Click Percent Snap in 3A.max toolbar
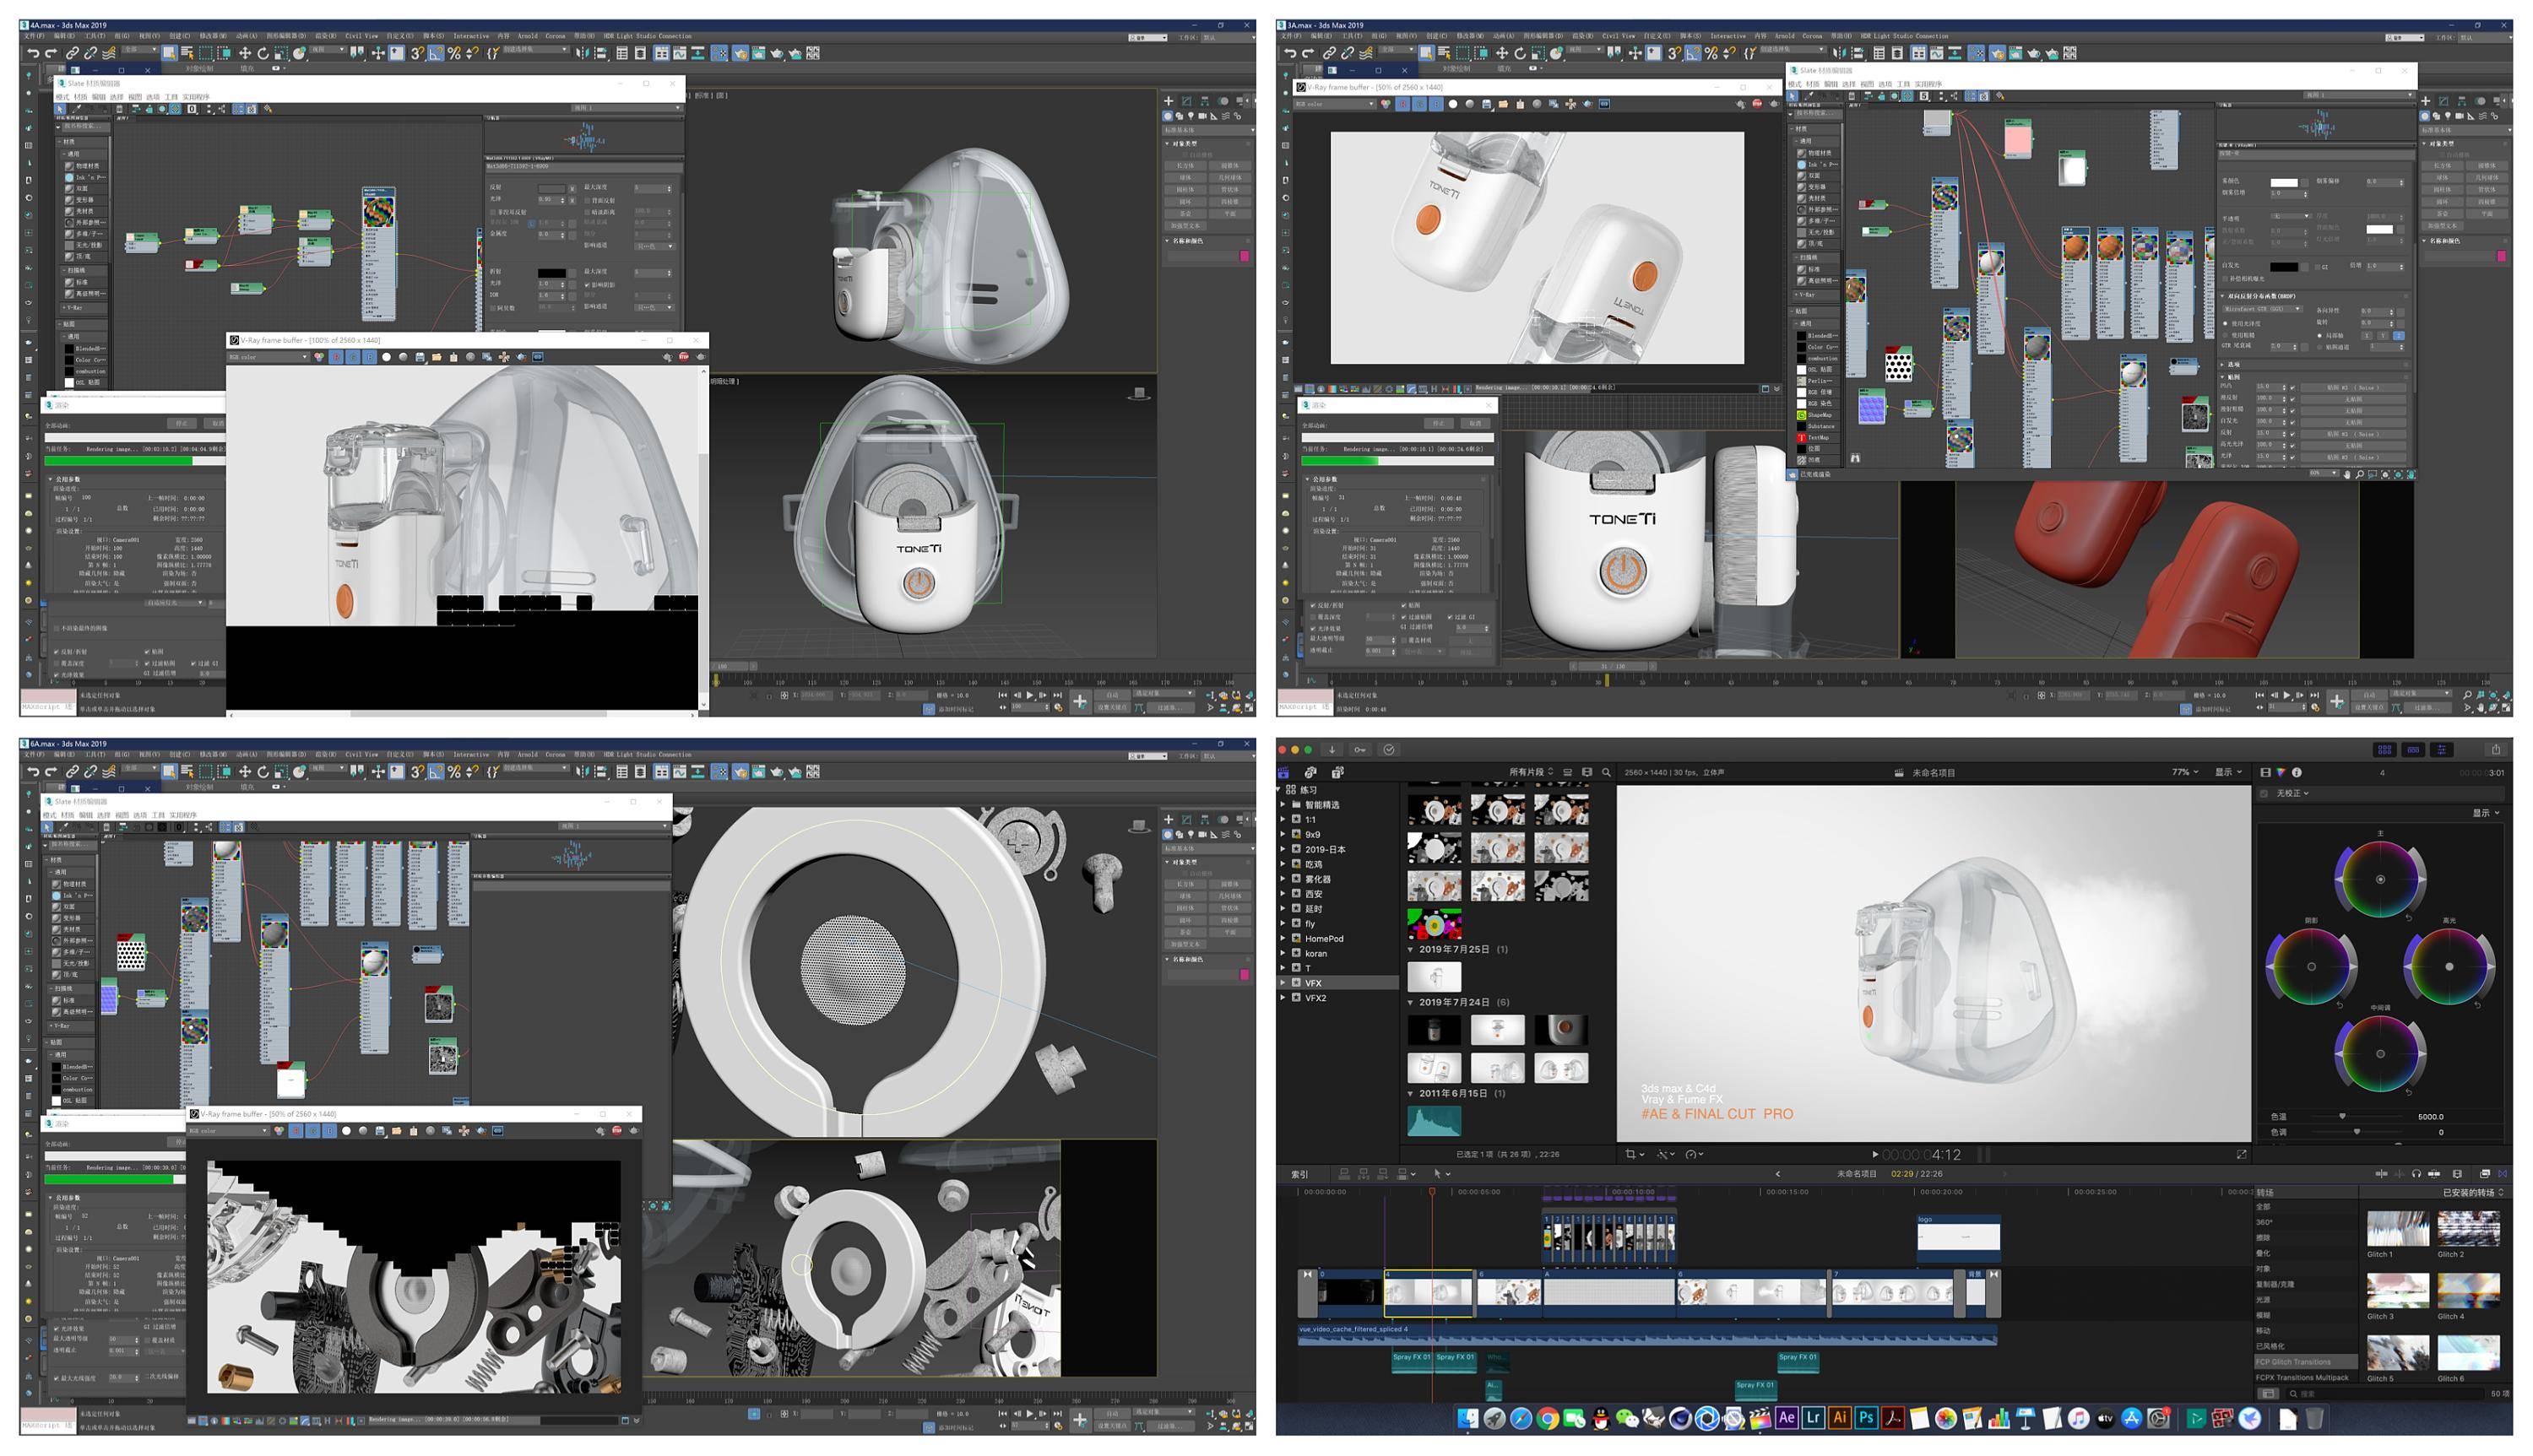 coord(1711,54)
